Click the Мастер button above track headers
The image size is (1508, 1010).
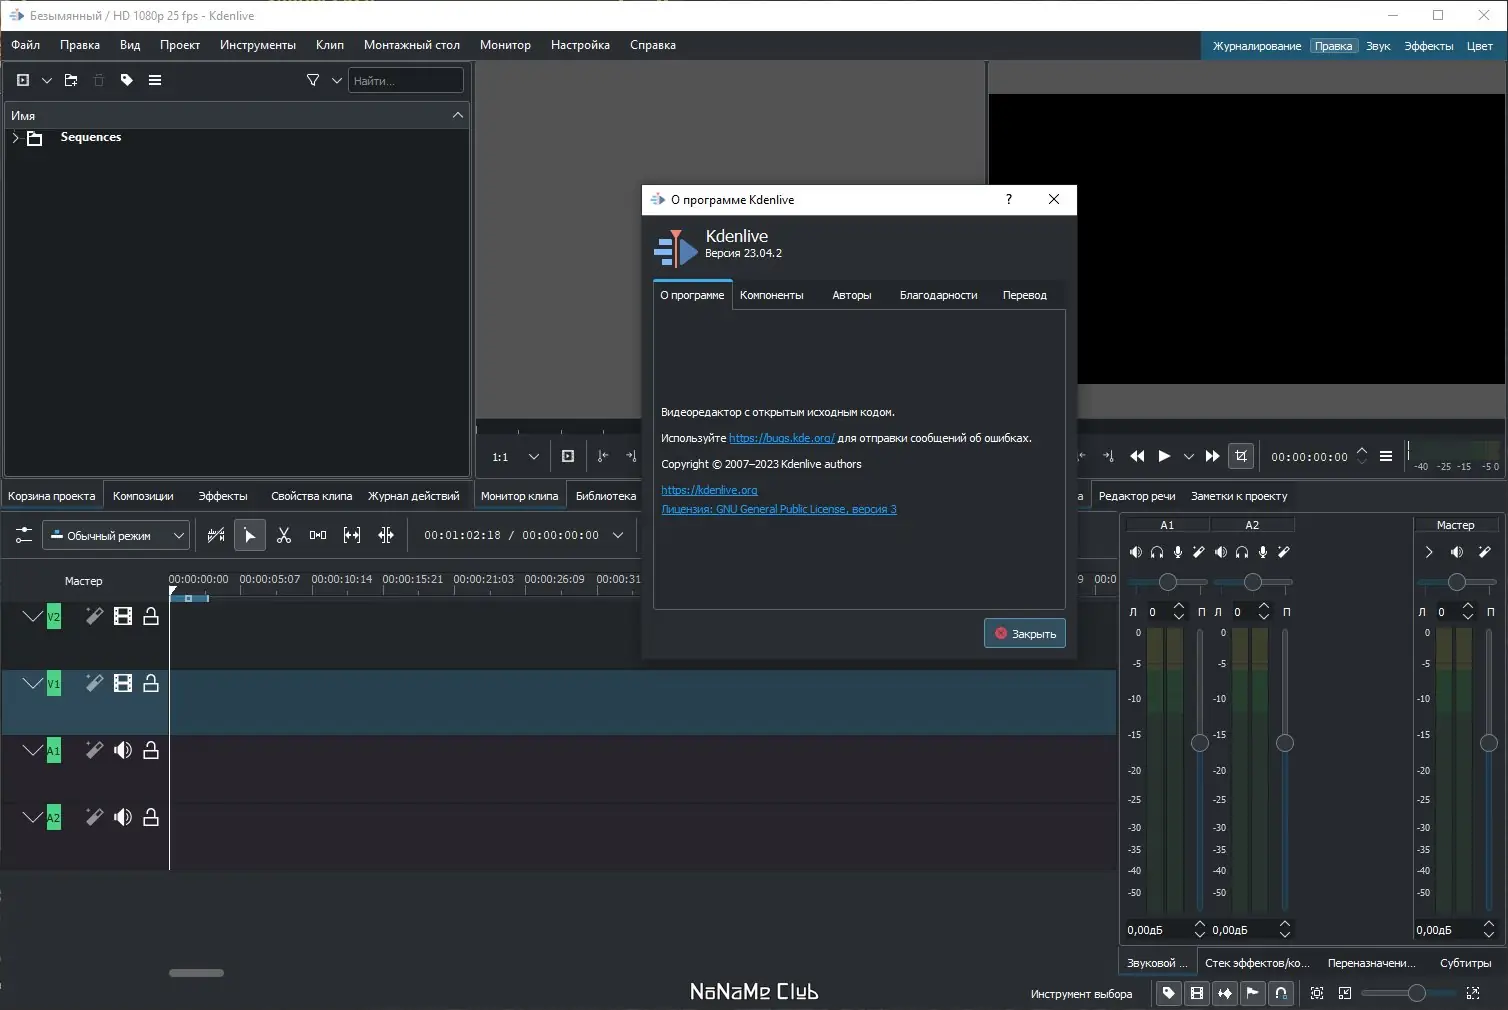point(84,581)
